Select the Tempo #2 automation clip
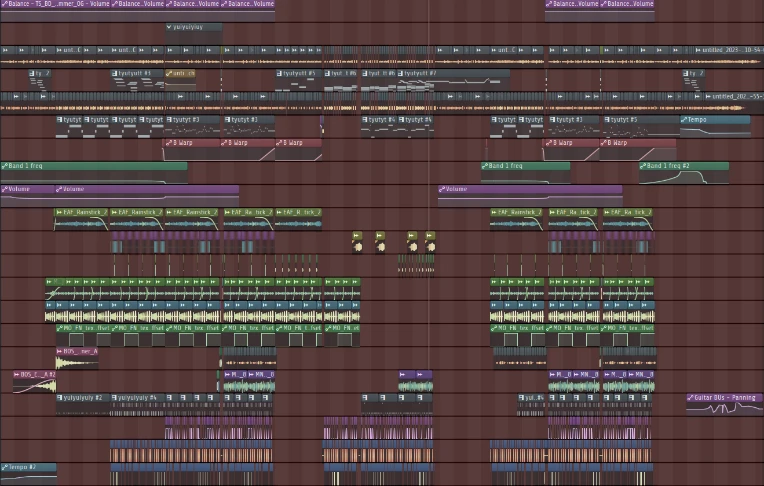The image size is (764, 486). tap(29, 474)
